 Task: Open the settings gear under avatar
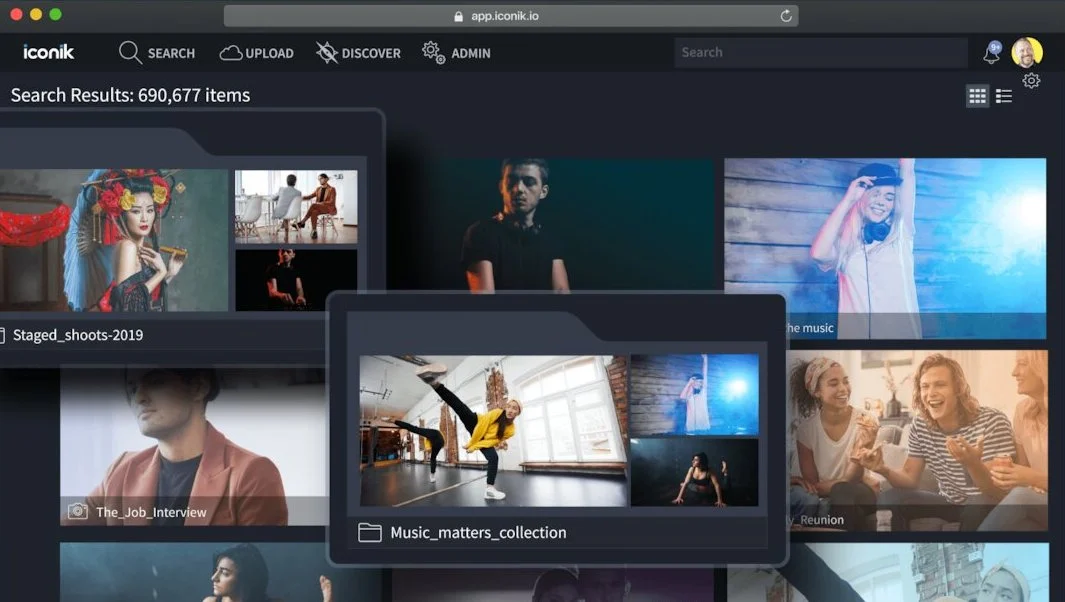(1031, 81)
